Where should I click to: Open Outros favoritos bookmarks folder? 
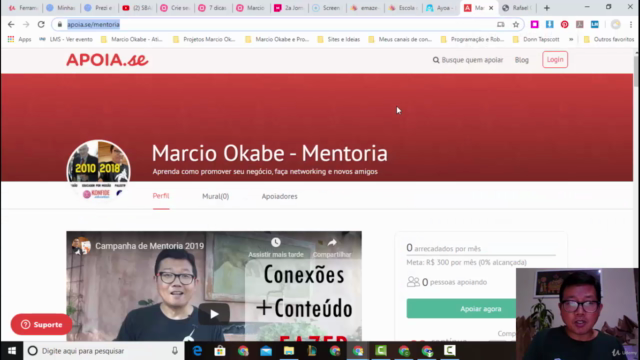click(x=609, y=39)
